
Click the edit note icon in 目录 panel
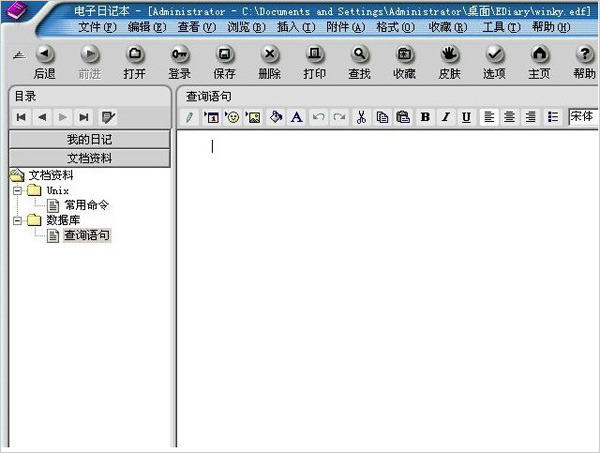point(108,117)
